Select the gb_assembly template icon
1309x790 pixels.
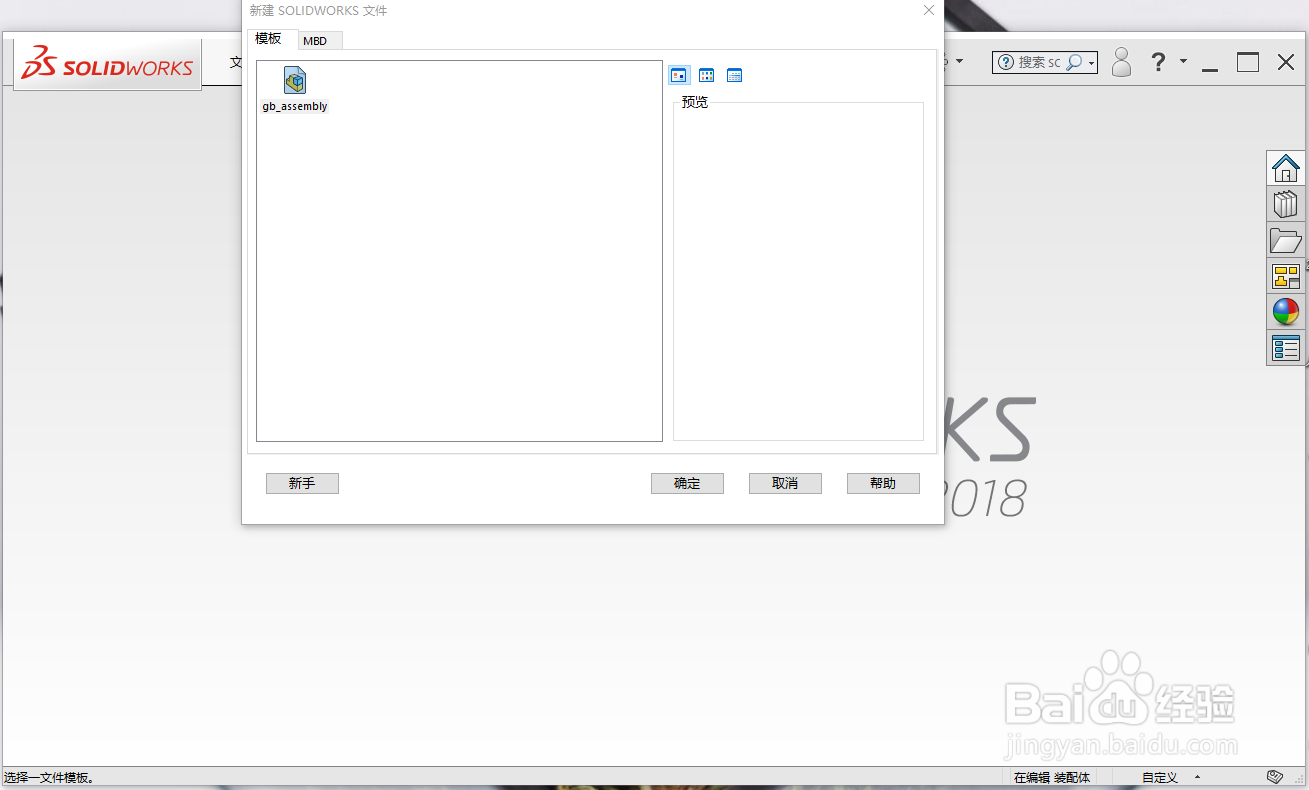(x=295, y=81)
